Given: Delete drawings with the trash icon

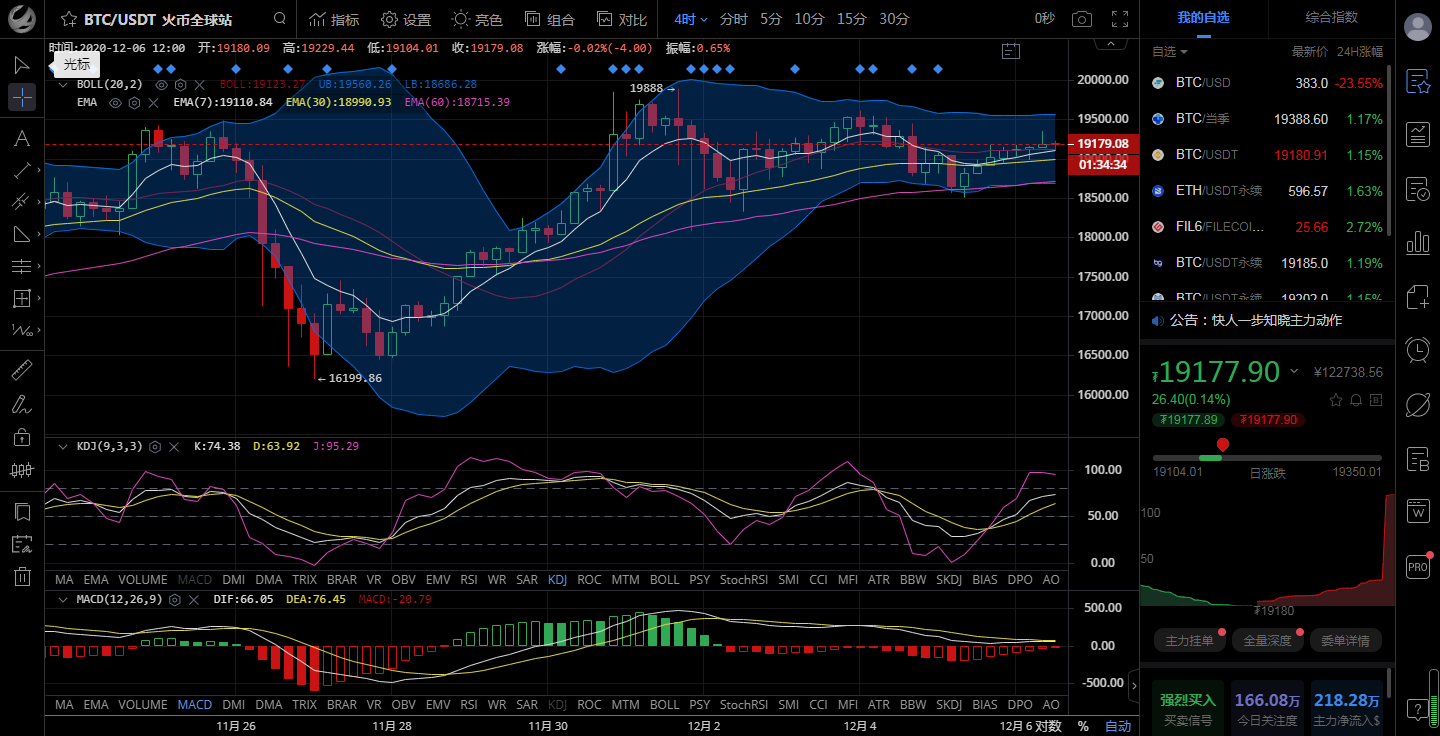Looking at the screenshot, I should 21,576.
